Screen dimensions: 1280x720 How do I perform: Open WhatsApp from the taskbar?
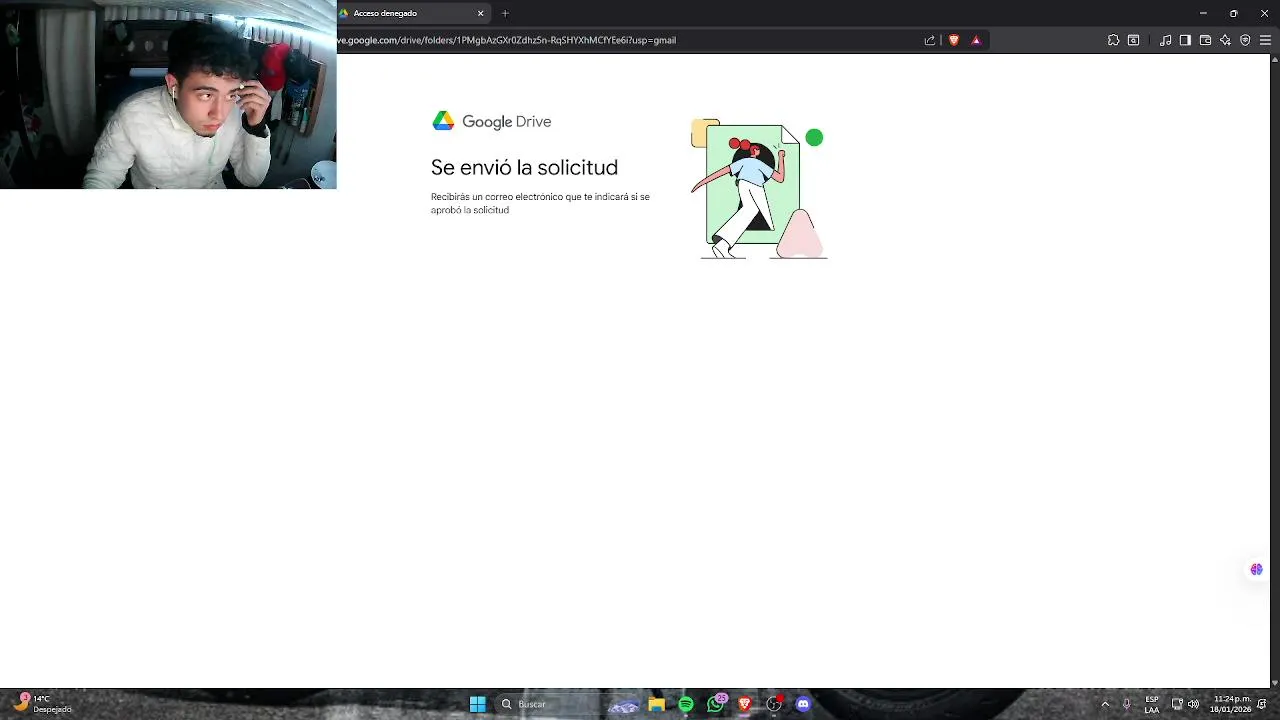pyautogui.click(x=715, y=704)
